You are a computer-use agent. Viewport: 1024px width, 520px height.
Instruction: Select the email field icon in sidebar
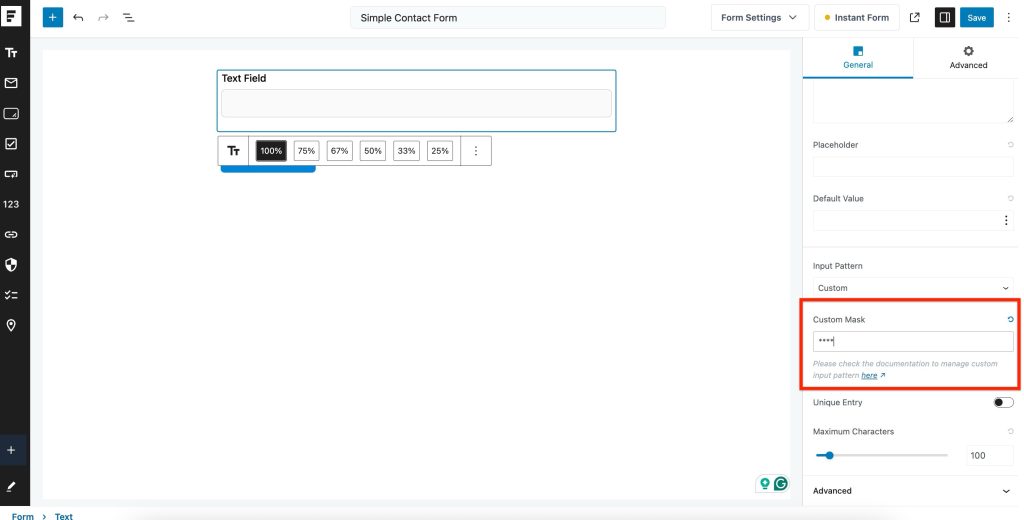11,83
